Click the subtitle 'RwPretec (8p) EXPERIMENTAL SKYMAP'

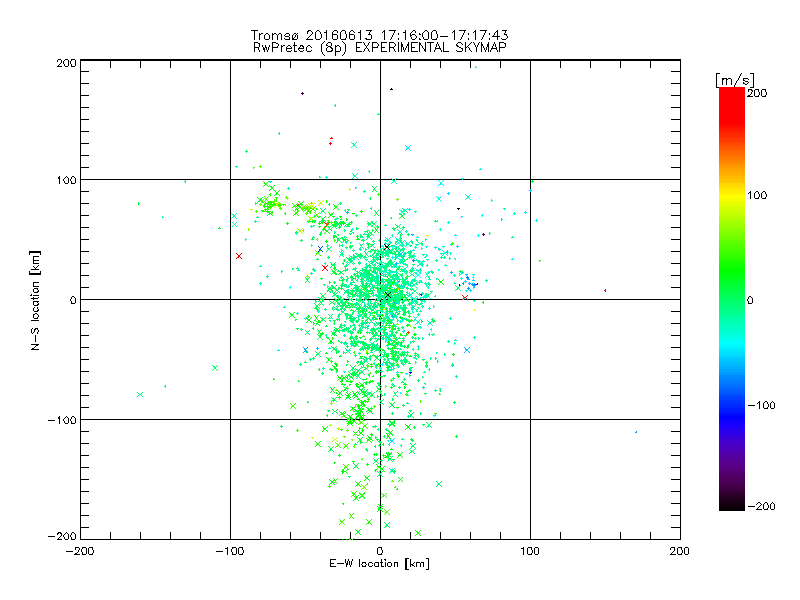tap(379, 48)
